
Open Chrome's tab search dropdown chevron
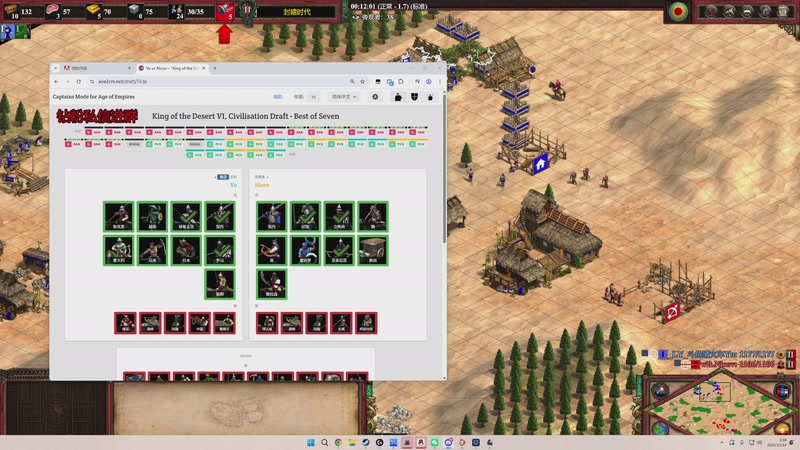56,68
